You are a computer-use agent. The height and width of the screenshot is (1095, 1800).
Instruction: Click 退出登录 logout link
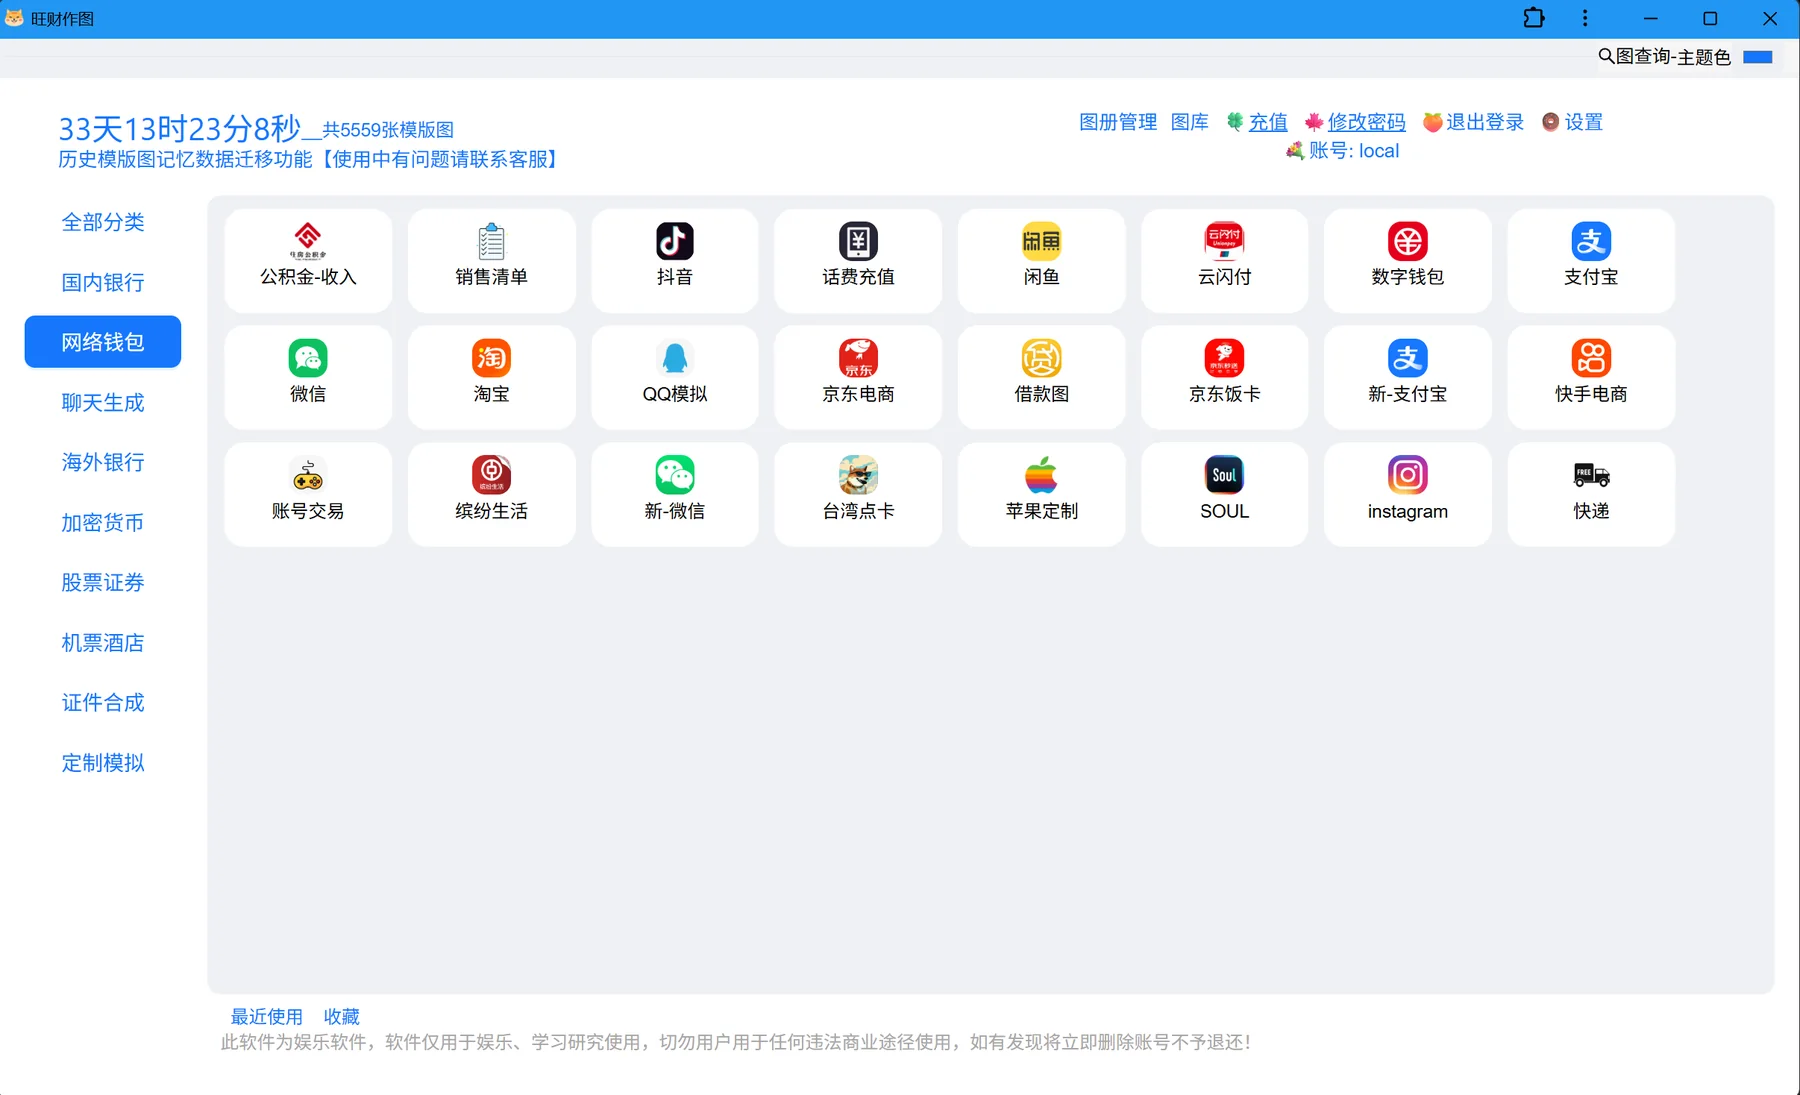pyautogui.click(x=1485, y=122)
